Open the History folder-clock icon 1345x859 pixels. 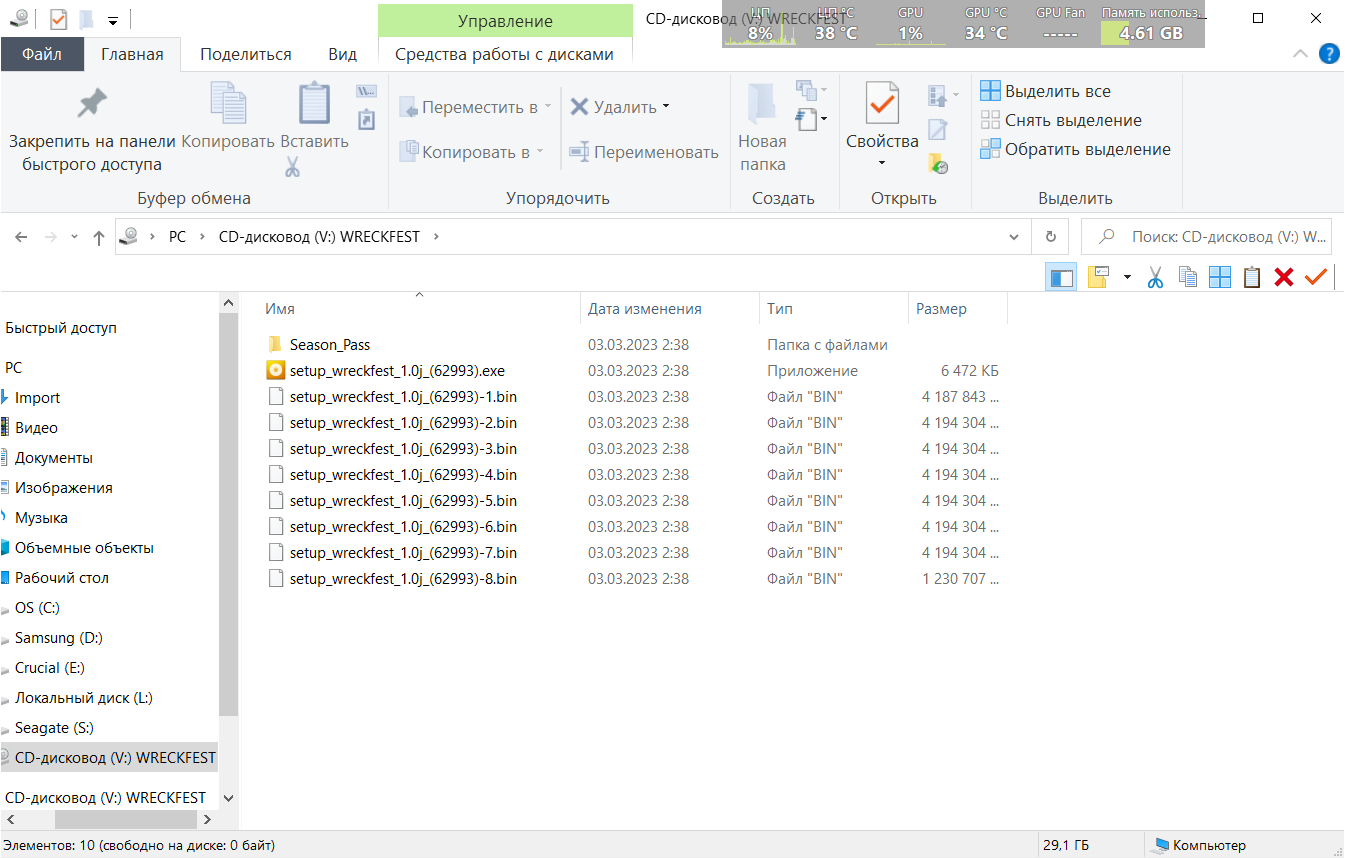938,163
